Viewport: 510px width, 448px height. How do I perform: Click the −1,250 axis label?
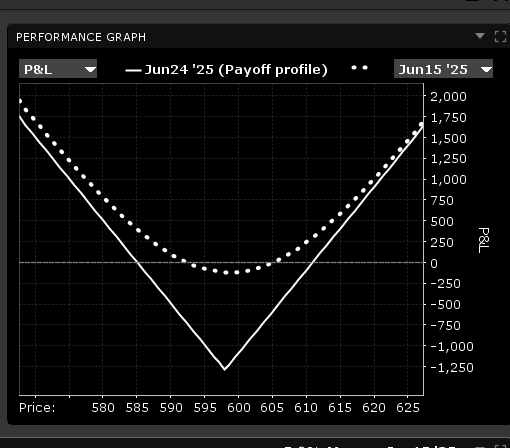point(452,368)
